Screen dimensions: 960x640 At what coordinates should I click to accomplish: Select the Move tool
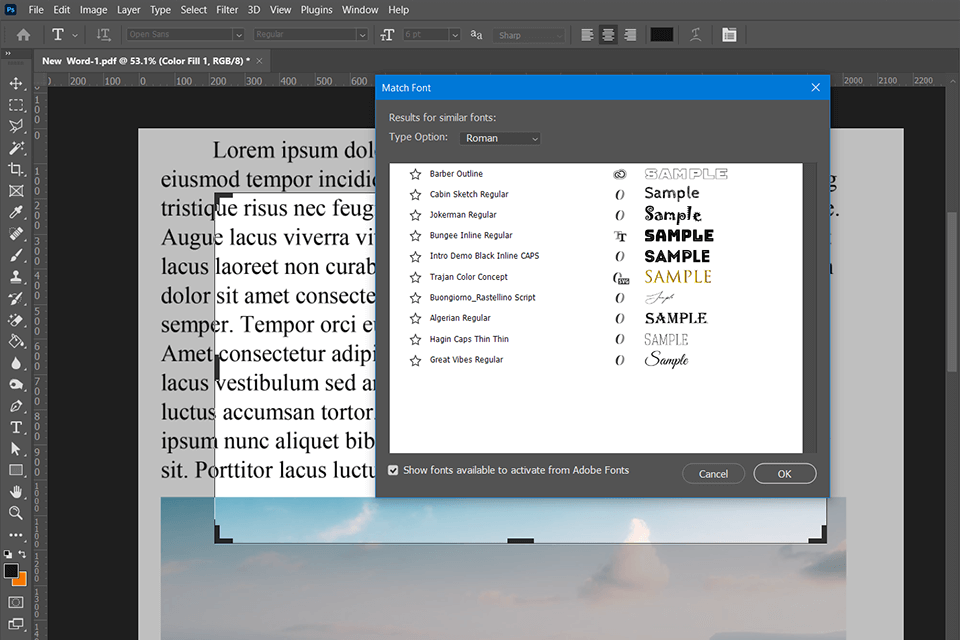point(16,83)
